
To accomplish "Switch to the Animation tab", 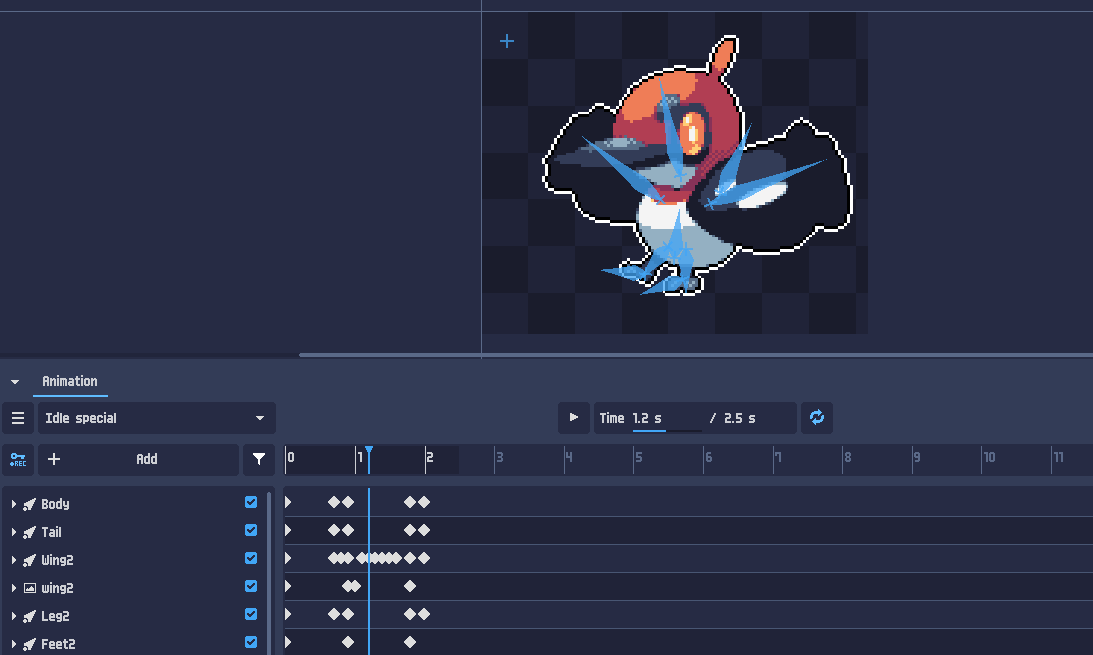I will point(70,381).
